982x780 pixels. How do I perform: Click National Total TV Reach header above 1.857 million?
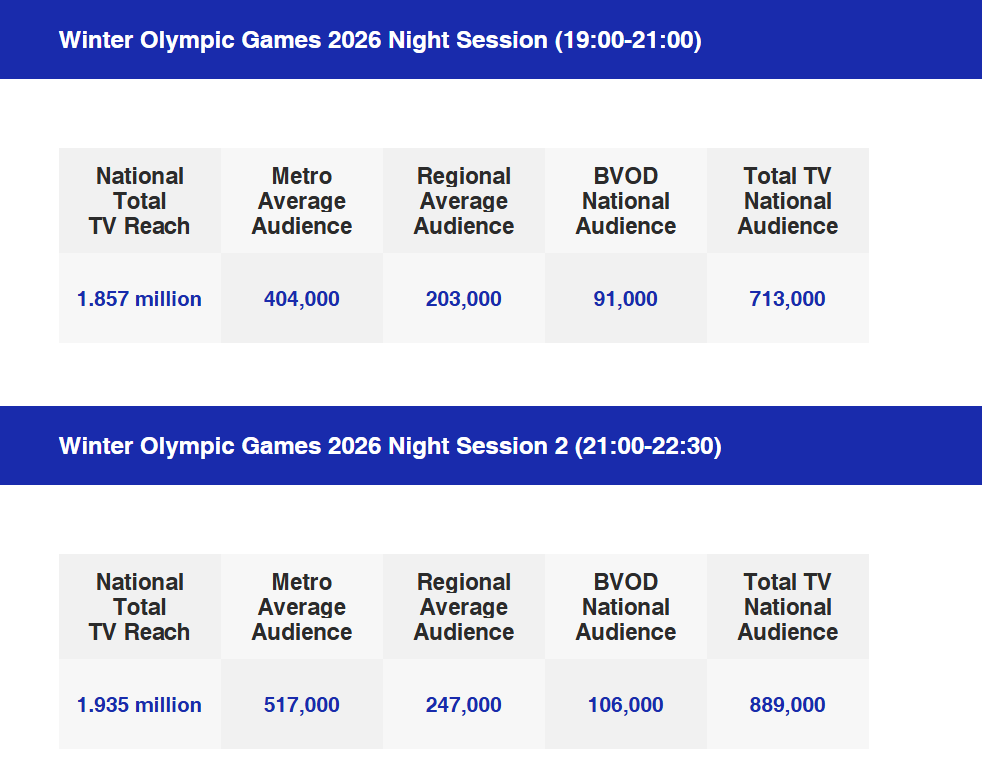[x=140, y=201]
